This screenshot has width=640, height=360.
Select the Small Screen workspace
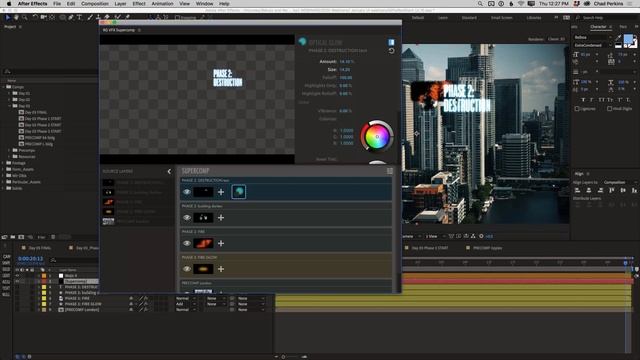(502, 18)
